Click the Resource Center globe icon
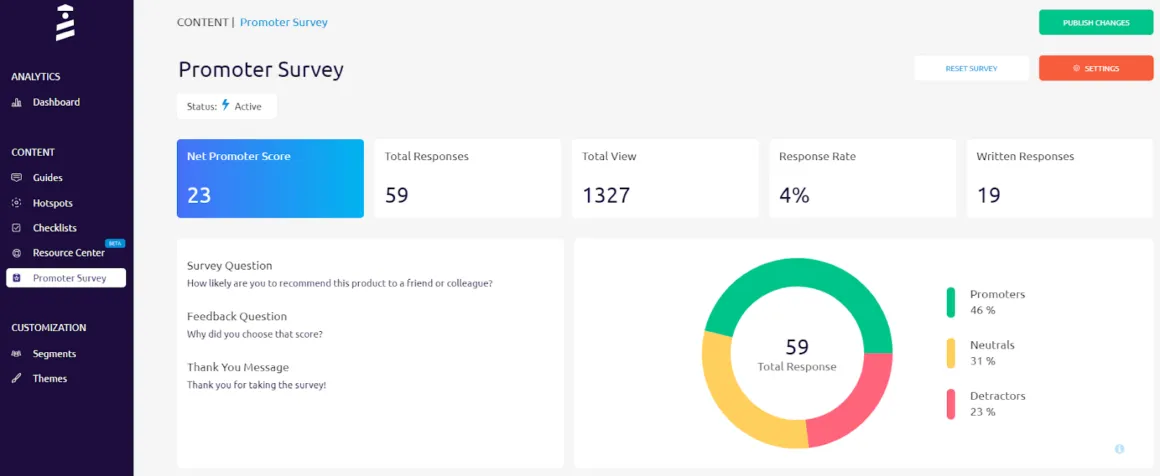The width and height of the screenshot is (1160, 476). 16,253
